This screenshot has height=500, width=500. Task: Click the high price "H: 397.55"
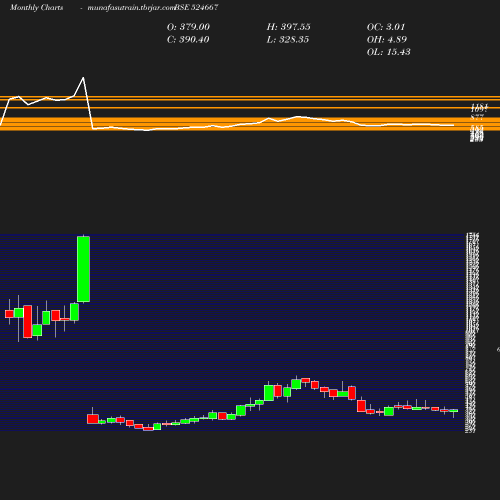click(x=289, y=27)
